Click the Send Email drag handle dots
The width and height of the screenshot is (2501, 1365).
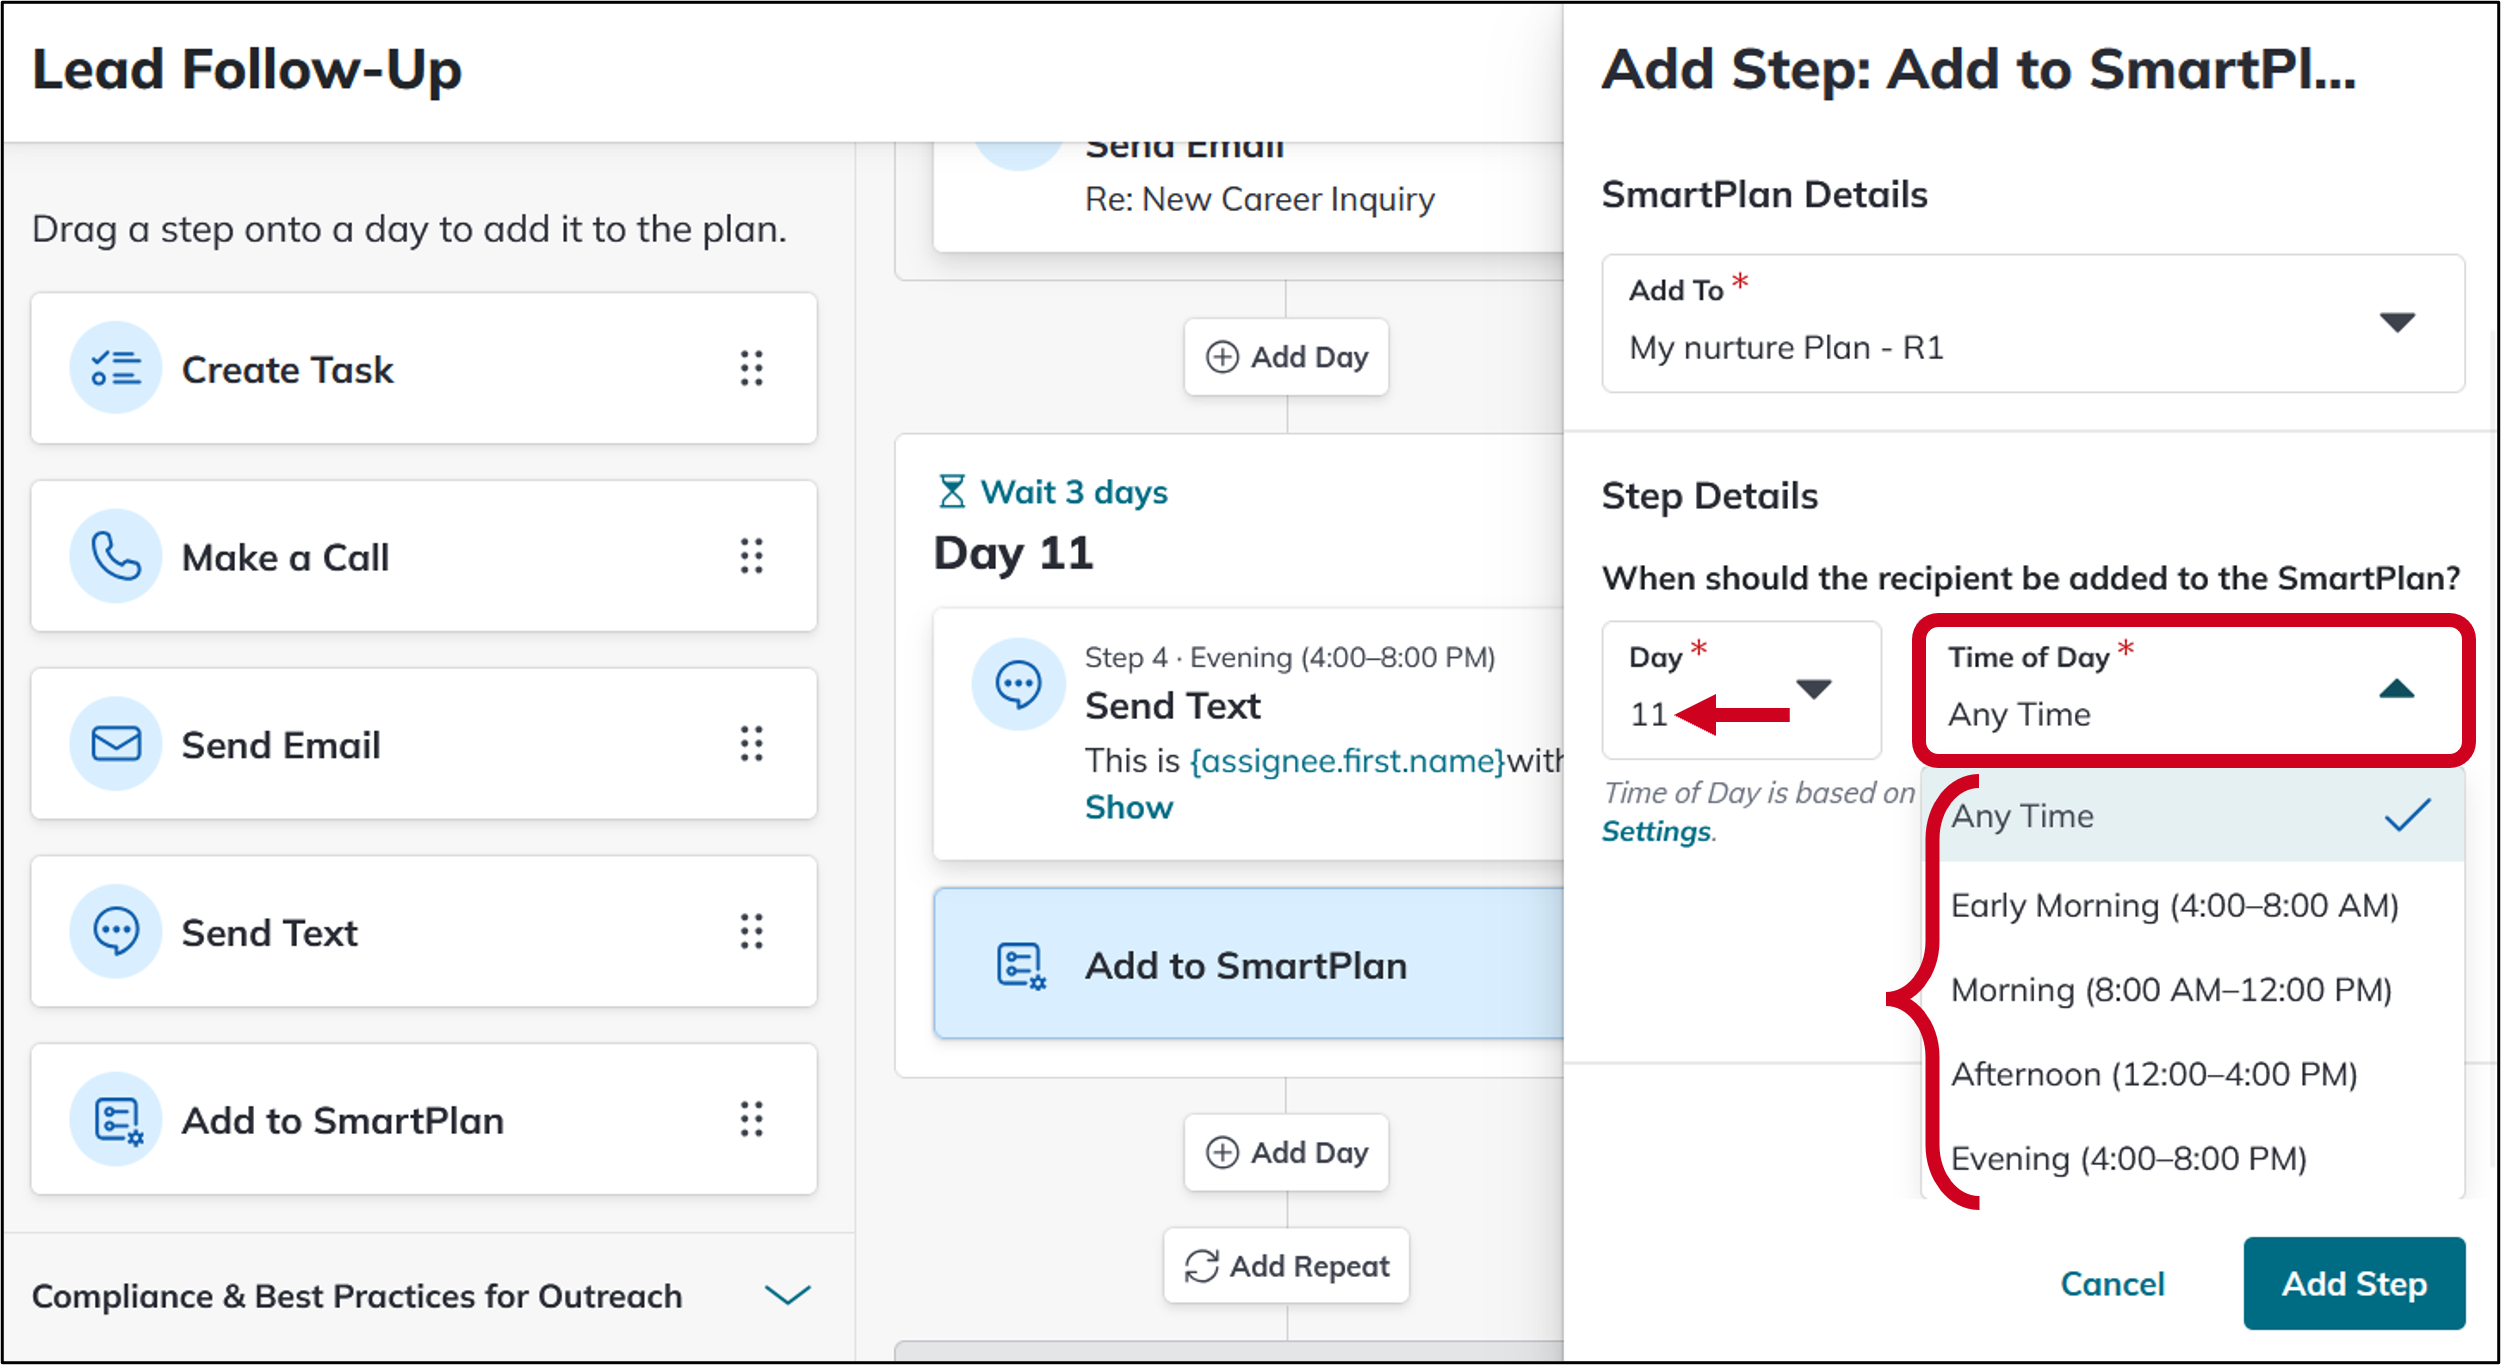pyautogui.click(x=752, y=743)
